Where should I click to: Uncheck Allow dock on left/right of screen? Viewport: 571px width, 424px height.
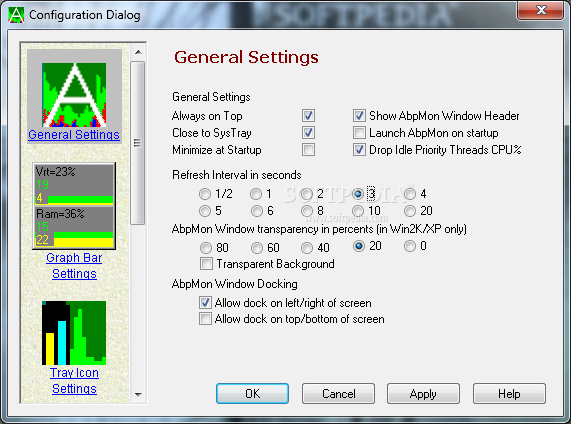pos(205,302)
